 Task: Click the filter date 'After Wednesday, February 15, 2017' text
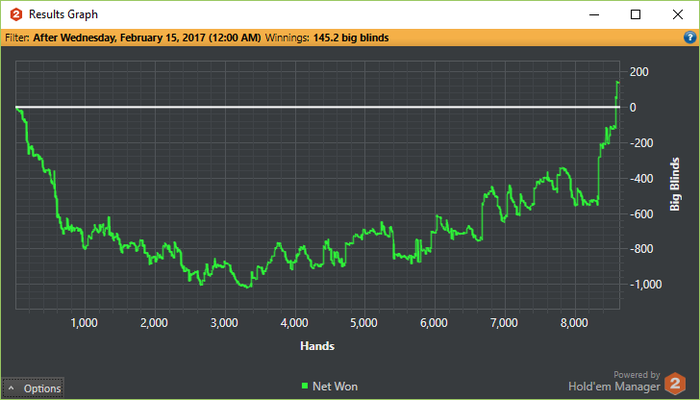click(x=147, y=38)
